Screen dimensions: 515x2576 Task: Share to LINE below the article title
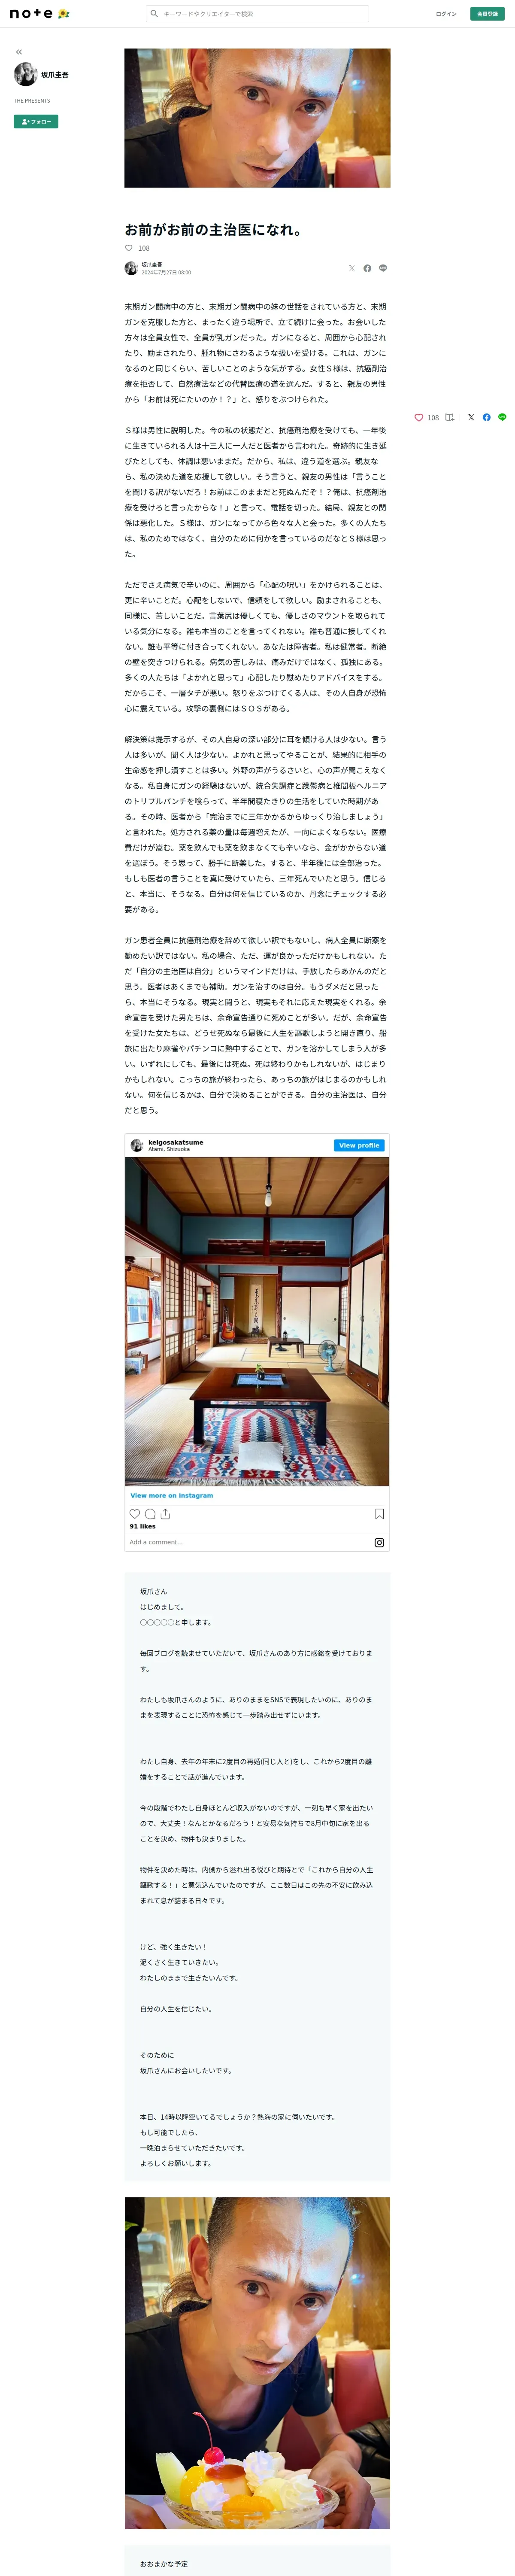(383, 268)
